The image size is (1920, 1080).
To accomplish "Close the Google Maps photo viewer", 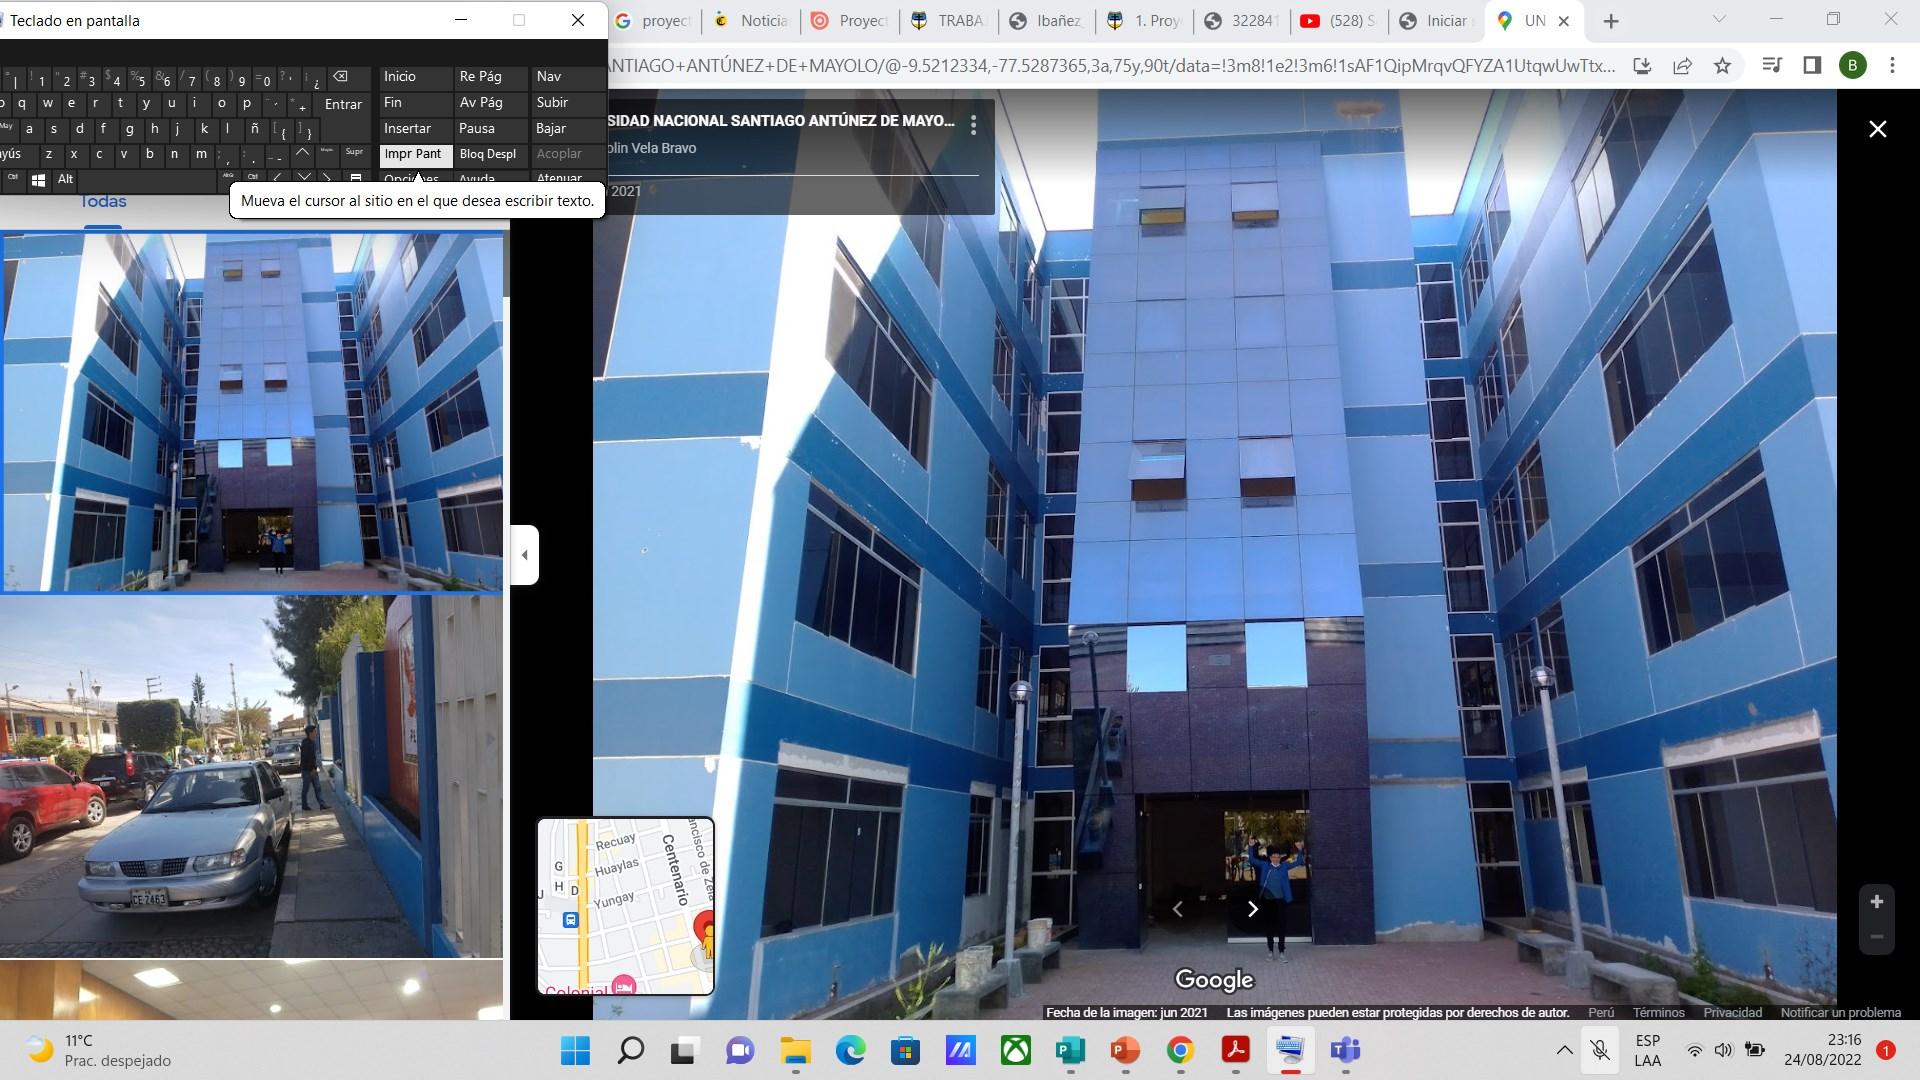I will 1877,129.
